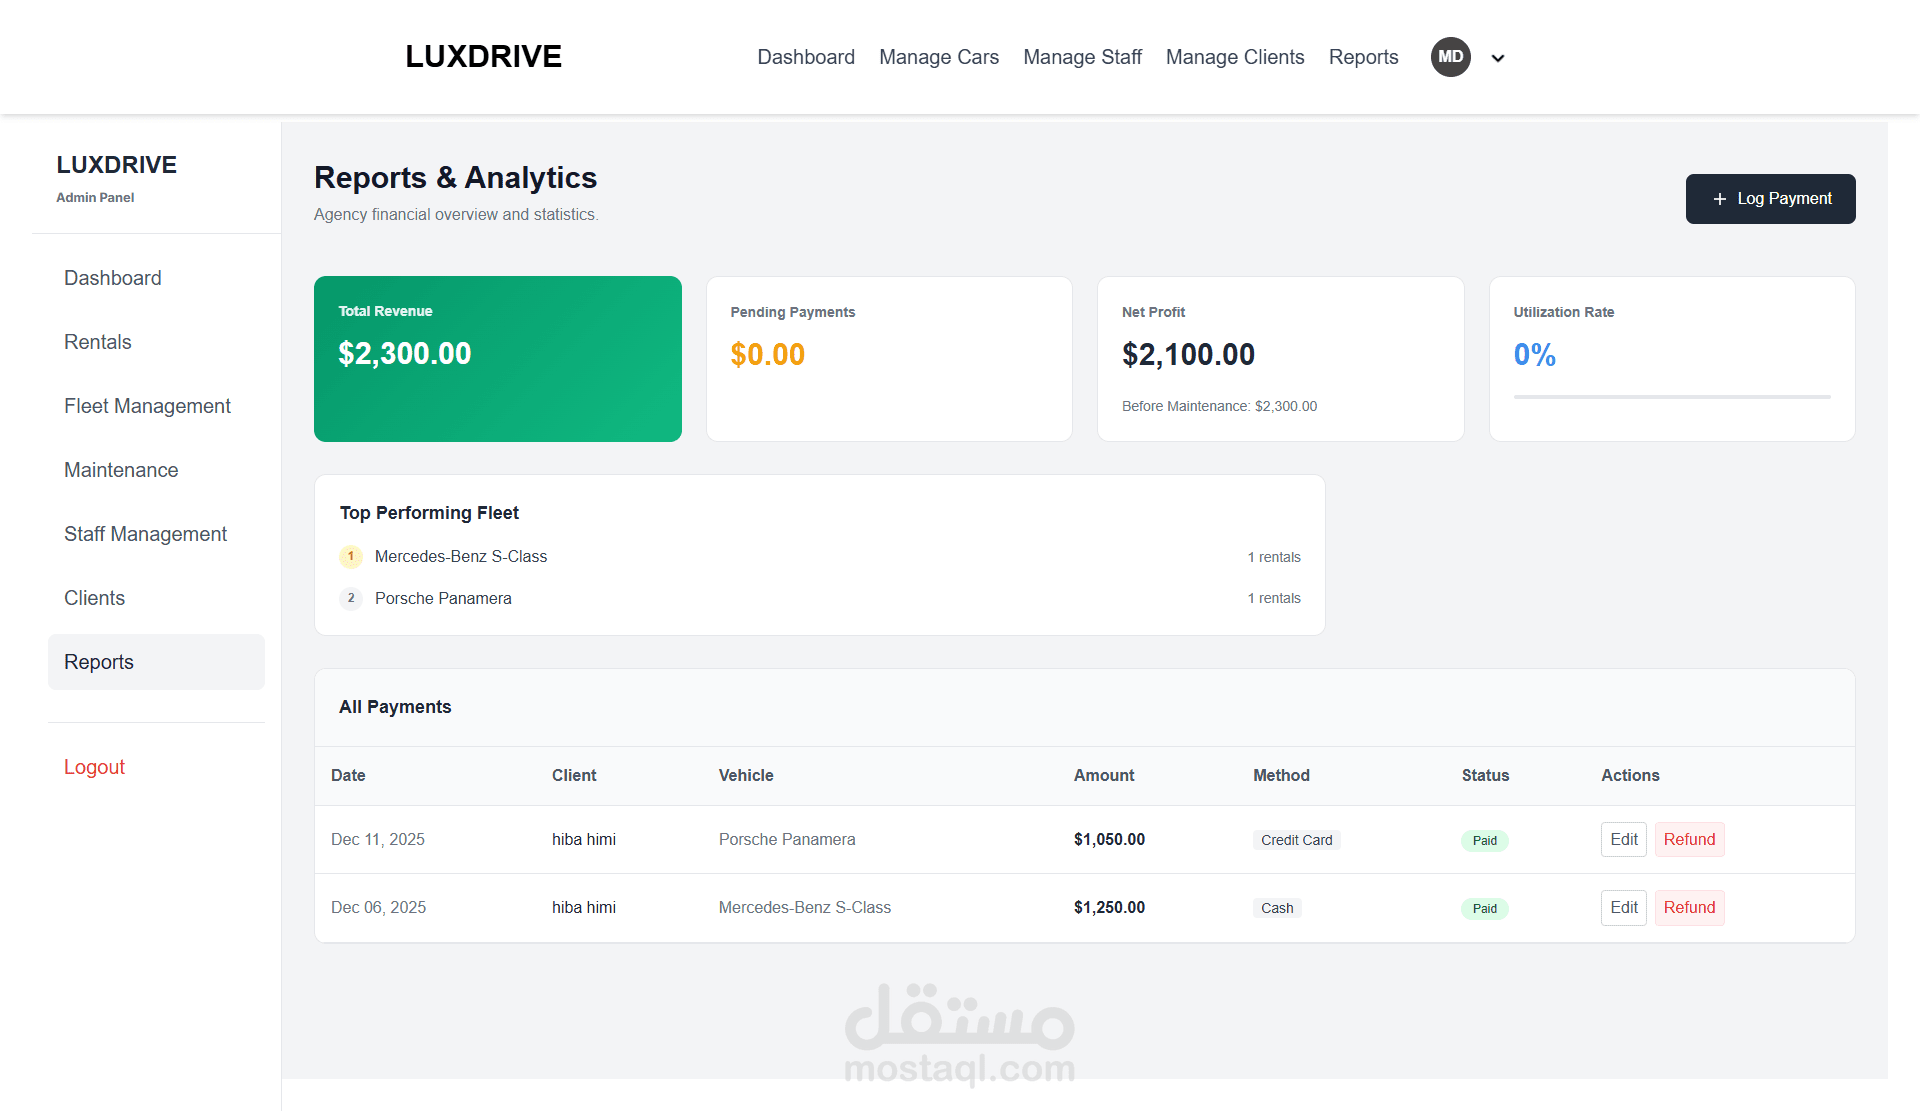Image resolution: width=1920 pixels, height=1111 pixels.
Task: Refund the $1,050.00 Porsche payment
Action: click(1688, 840)
